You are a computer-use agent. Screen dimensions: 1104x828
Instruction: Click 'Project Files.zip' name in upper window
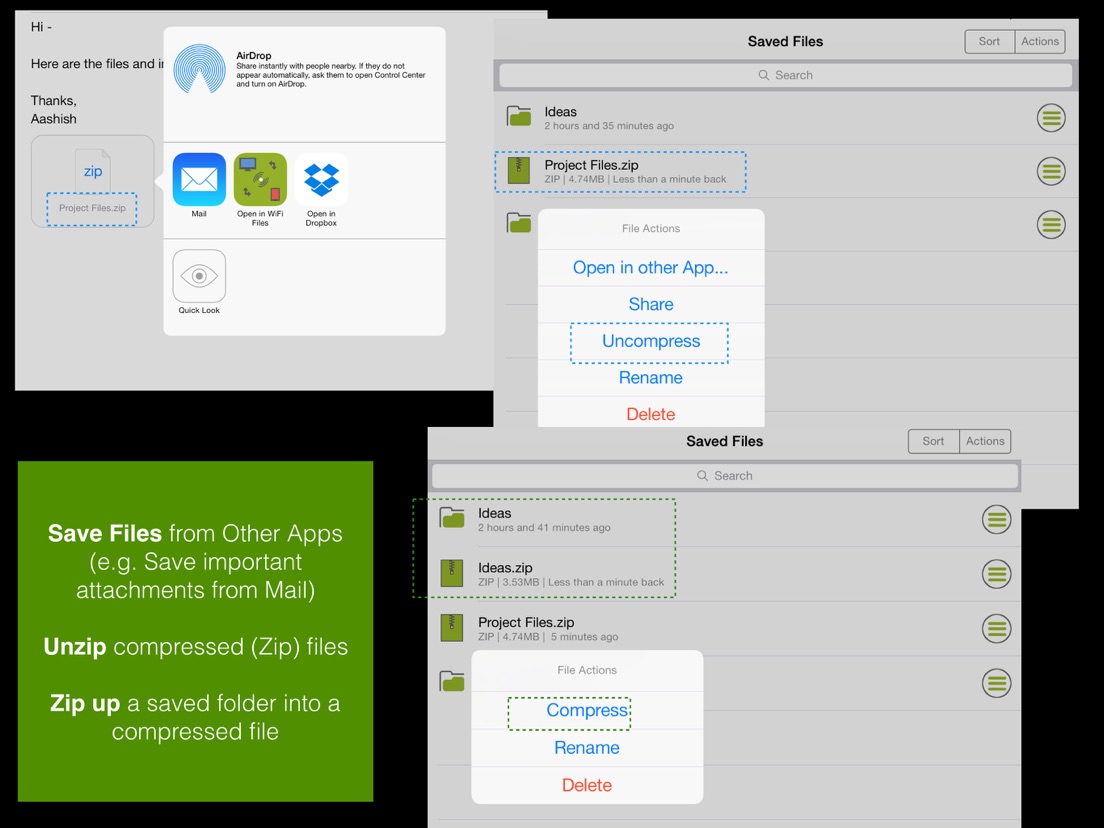pos(591,165)
